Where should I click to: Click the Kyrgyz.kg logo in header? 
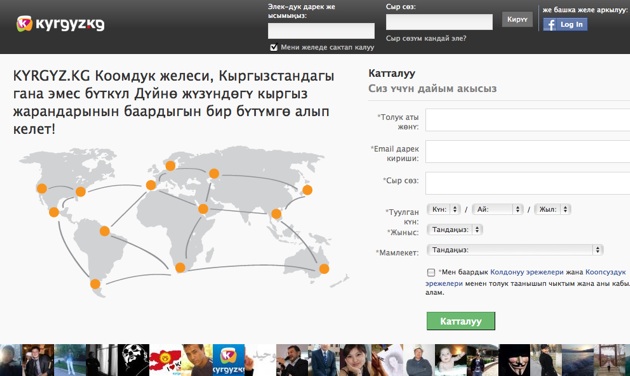tap(60, 24)
